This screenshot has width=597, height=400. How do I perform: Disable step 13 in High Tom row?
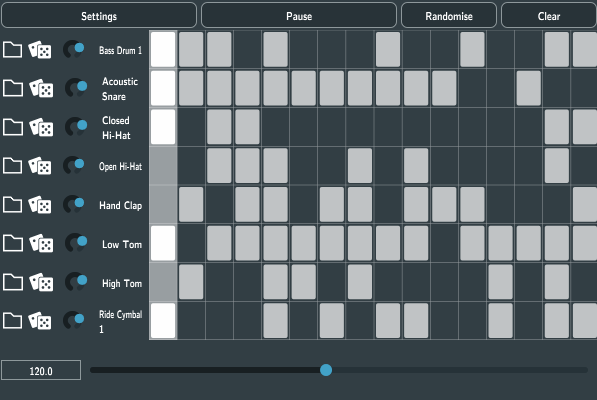[x=500, y=282]
